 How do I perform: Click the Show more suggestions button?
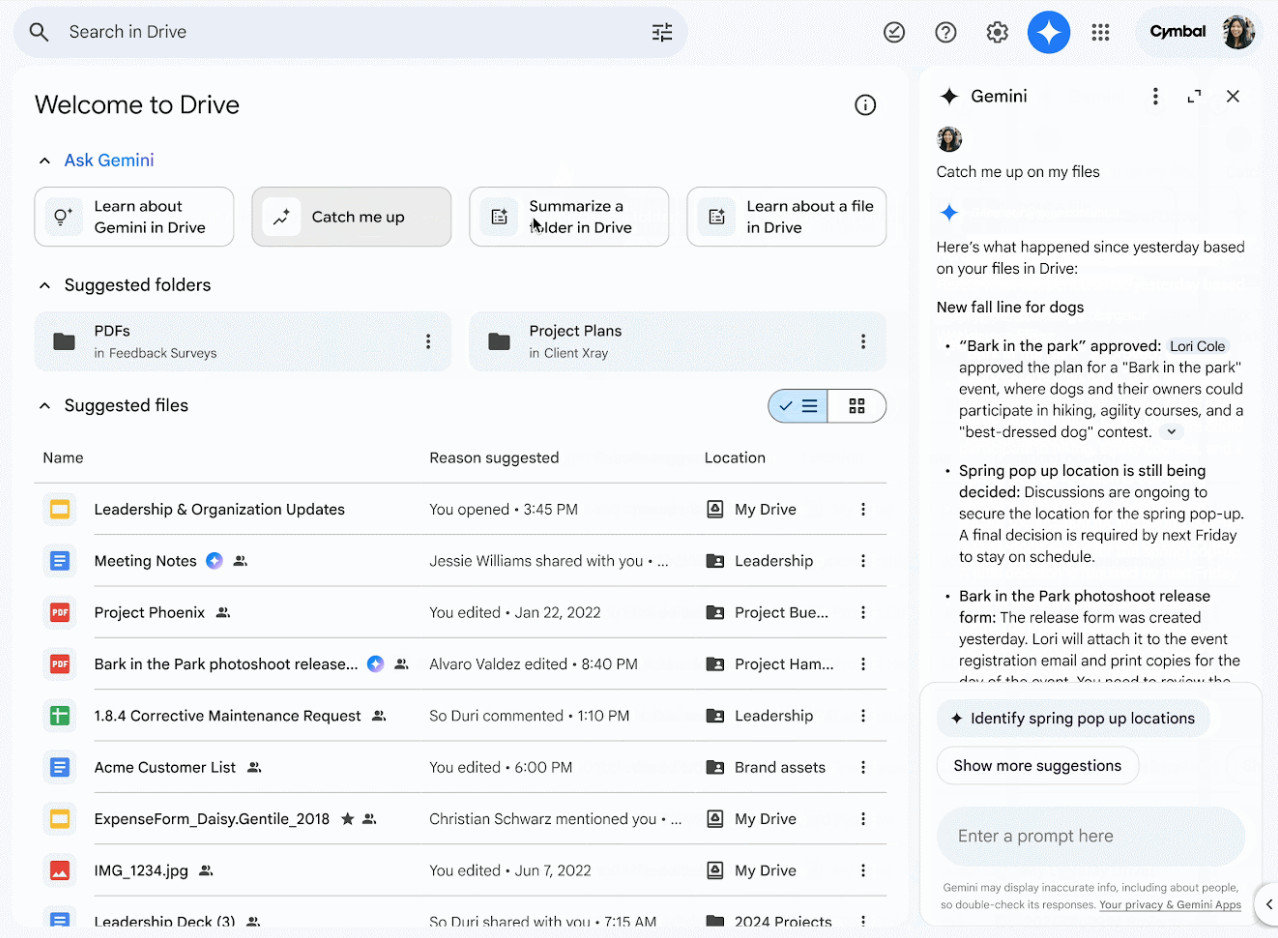click(1037, 766)
